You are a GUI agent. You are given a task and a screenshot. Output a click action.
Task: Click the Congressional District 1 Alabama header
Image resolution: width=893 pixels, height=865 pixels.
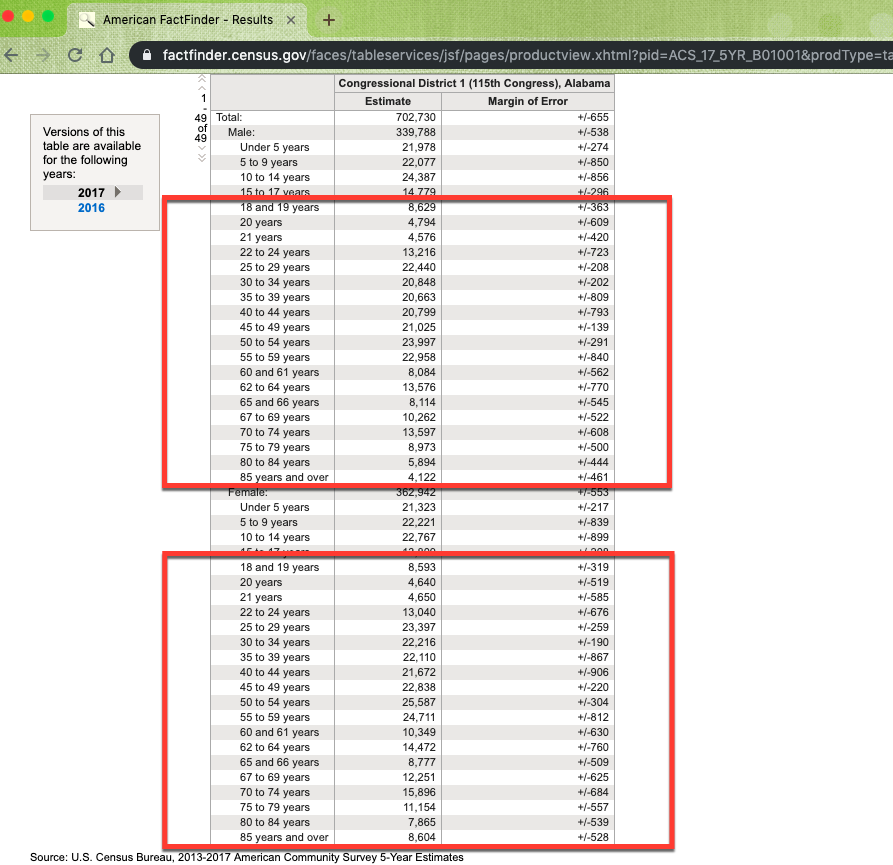click(474, 84)
